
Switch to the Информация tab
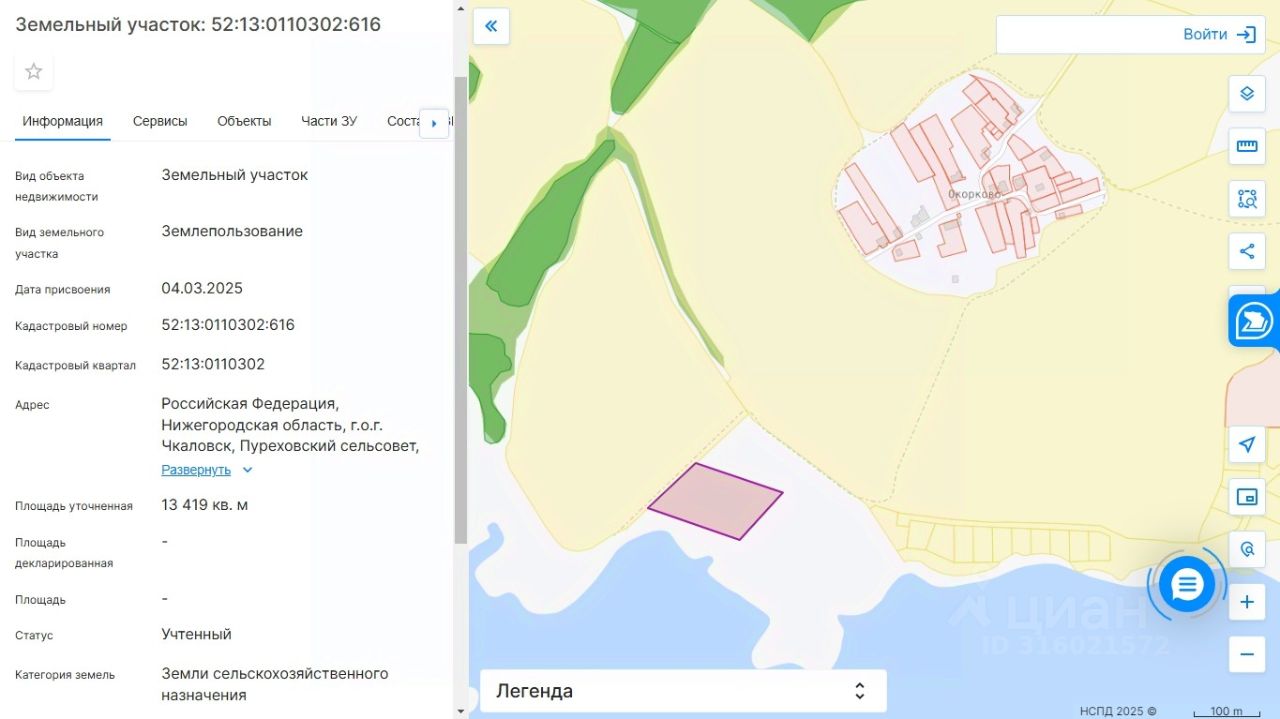(x=63, y=121)
